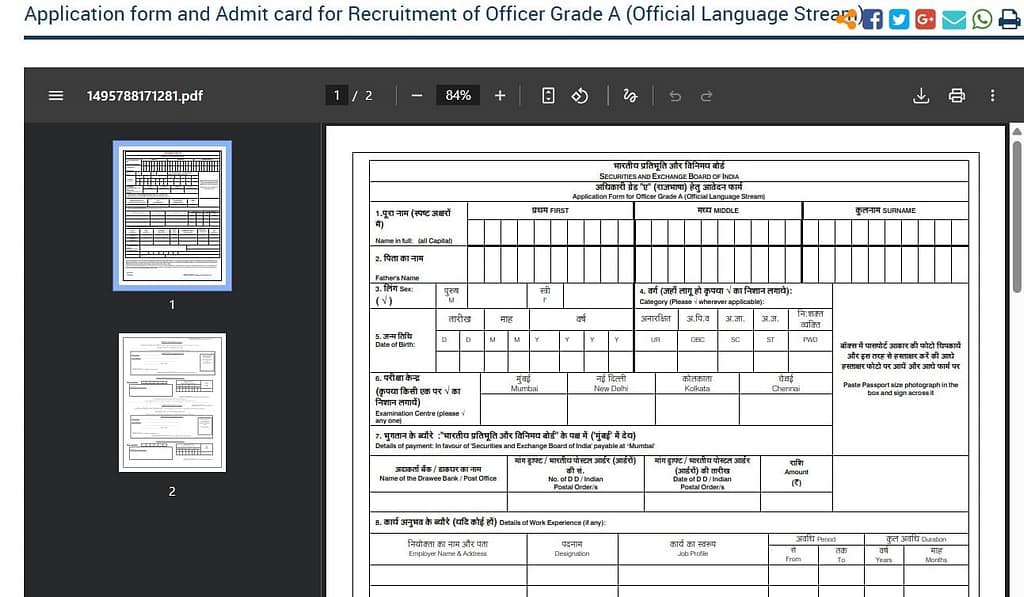Viewport: 1024px width, 597px height.
Task: Click the 'Kolkata' examination centre cell
Action: (697, 383)
